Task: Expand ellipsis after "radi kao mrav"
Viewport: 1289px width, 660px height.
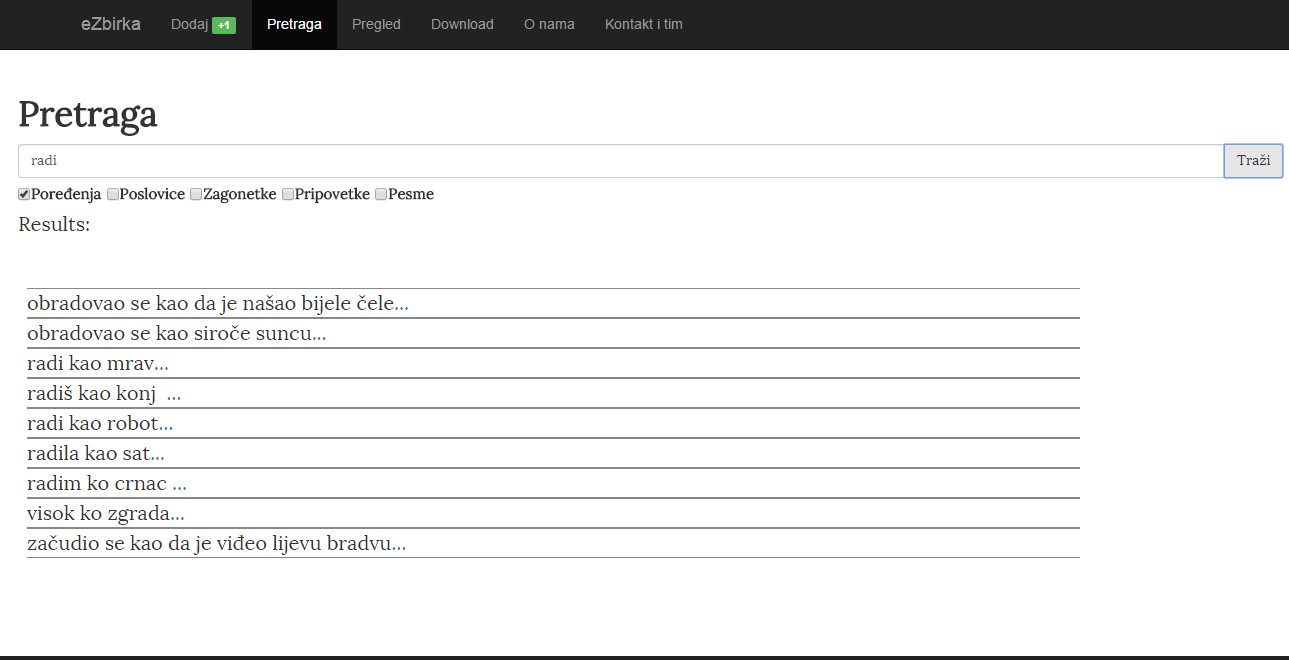Action: [161, 364]
